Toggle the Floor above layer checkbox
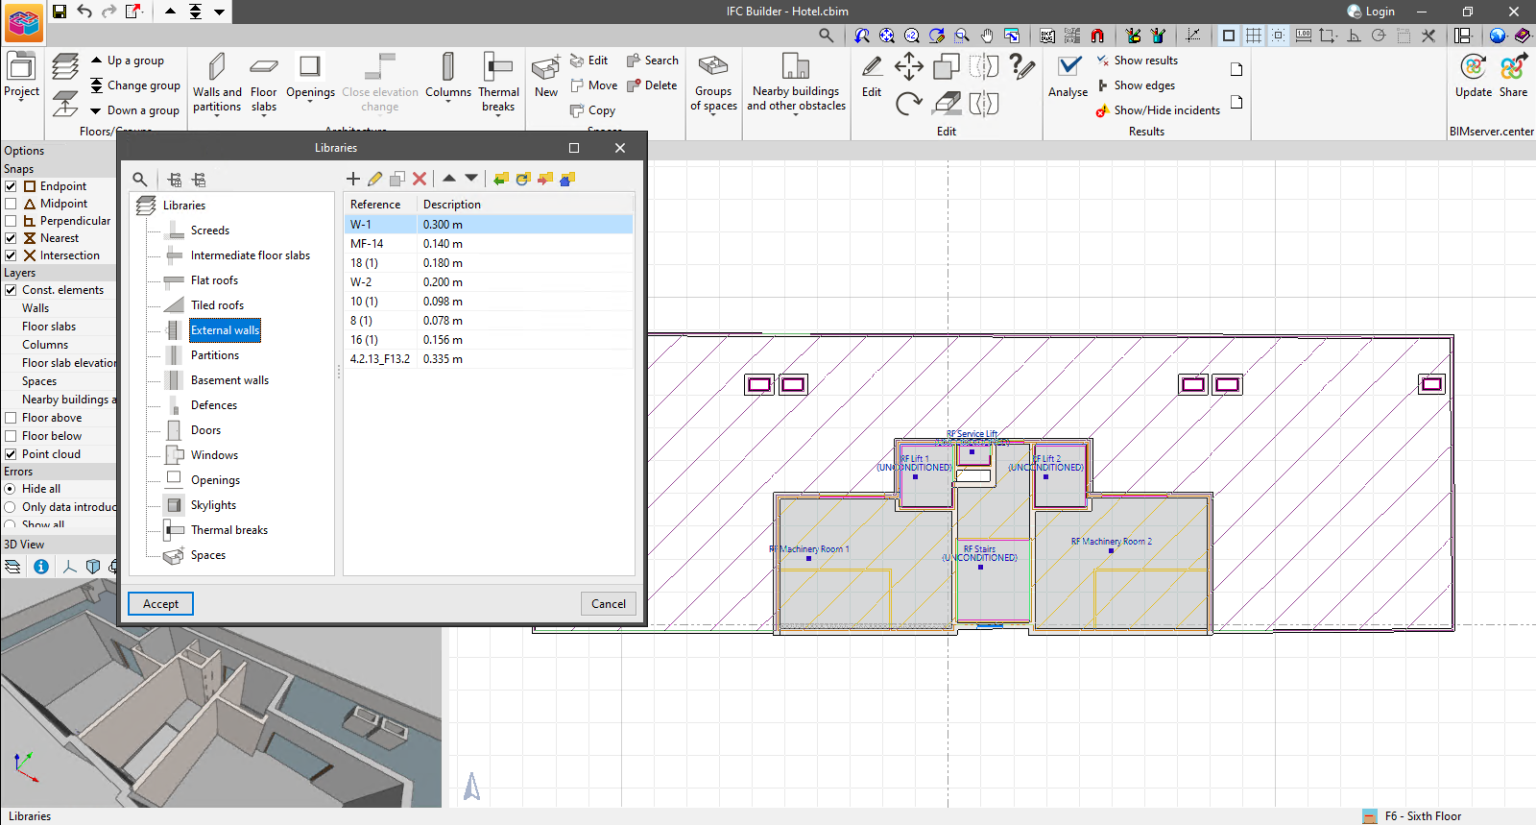Image resolution: width=1536 pixels, height=825 pixels. pyautogui.click(x=11, y=418)
